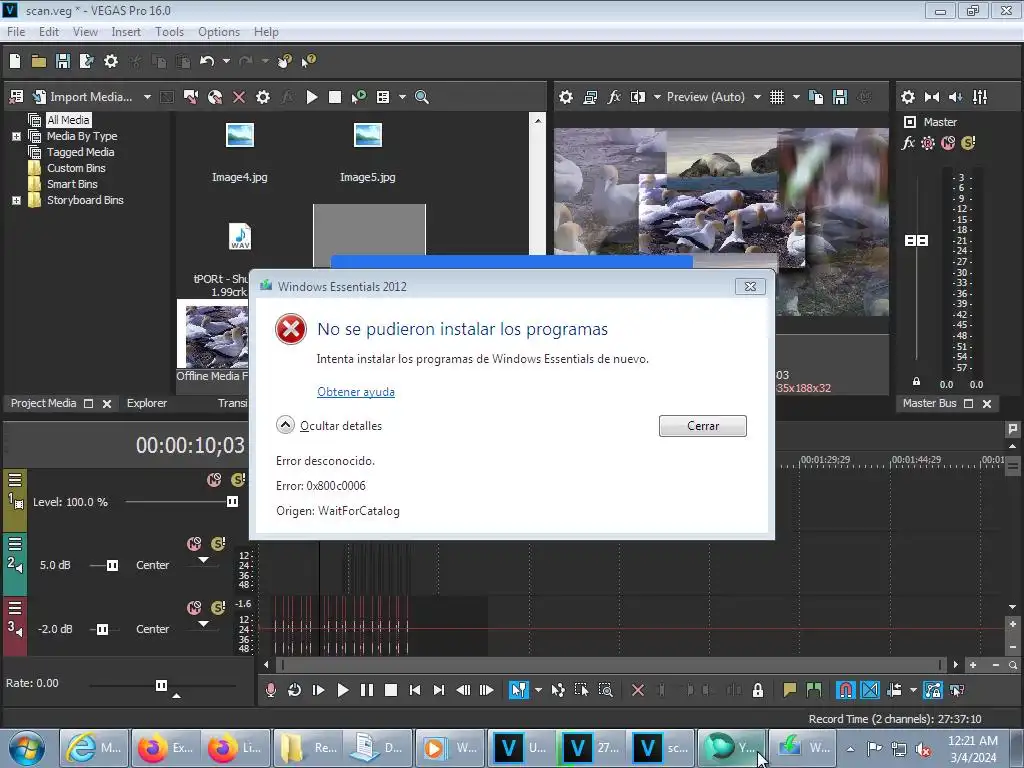Click Master FX button
The image size is (1024, 768).
click(x=908, y=143)
